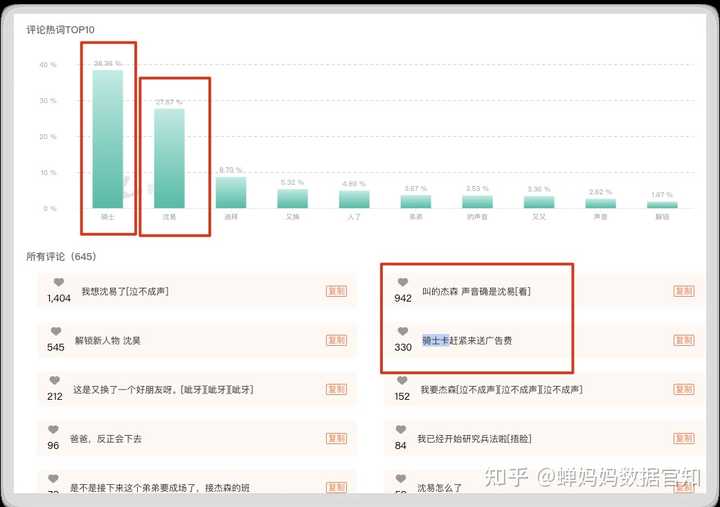Click the like count 96
The image size is (720, 507).
coord(53,445)
